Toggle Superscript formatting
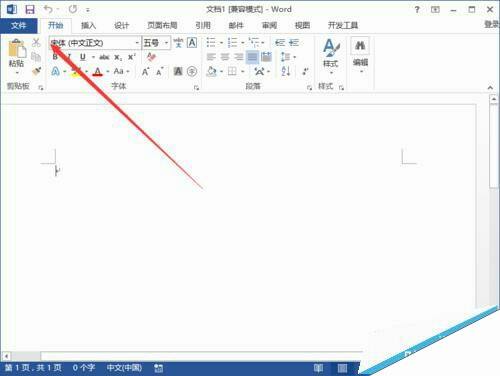500x376 pixels. tap(132, 57)
